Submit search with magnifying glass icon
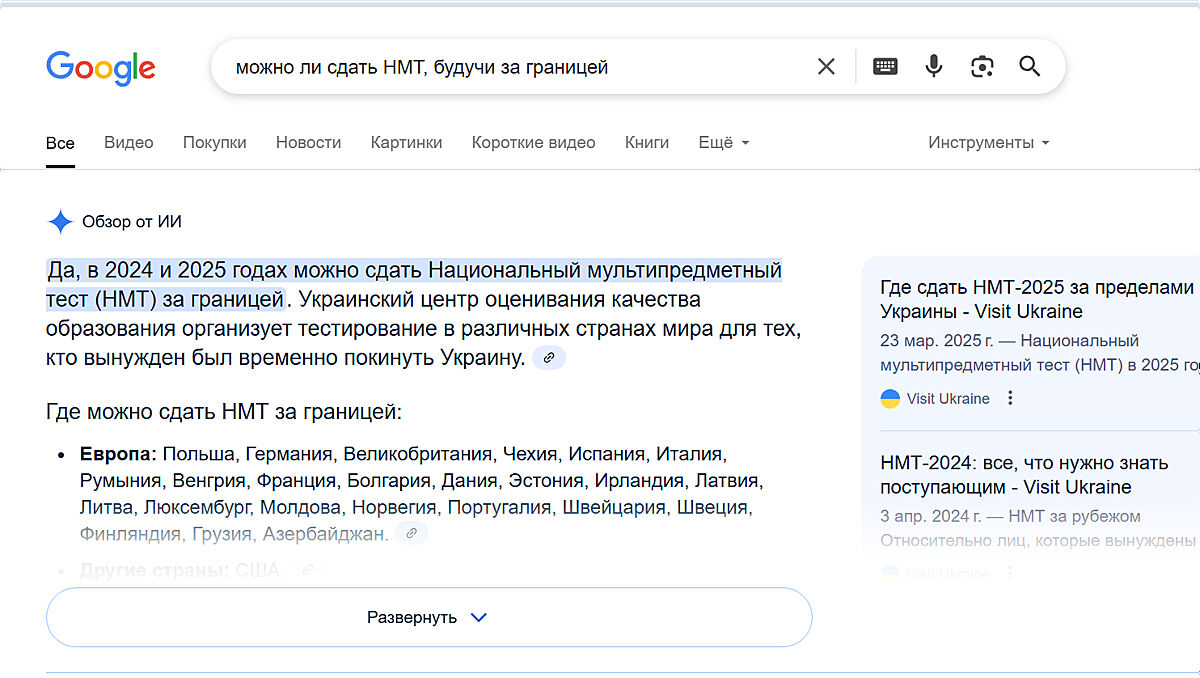Viewport: 1200px width, 678px height. [1030, 67]
